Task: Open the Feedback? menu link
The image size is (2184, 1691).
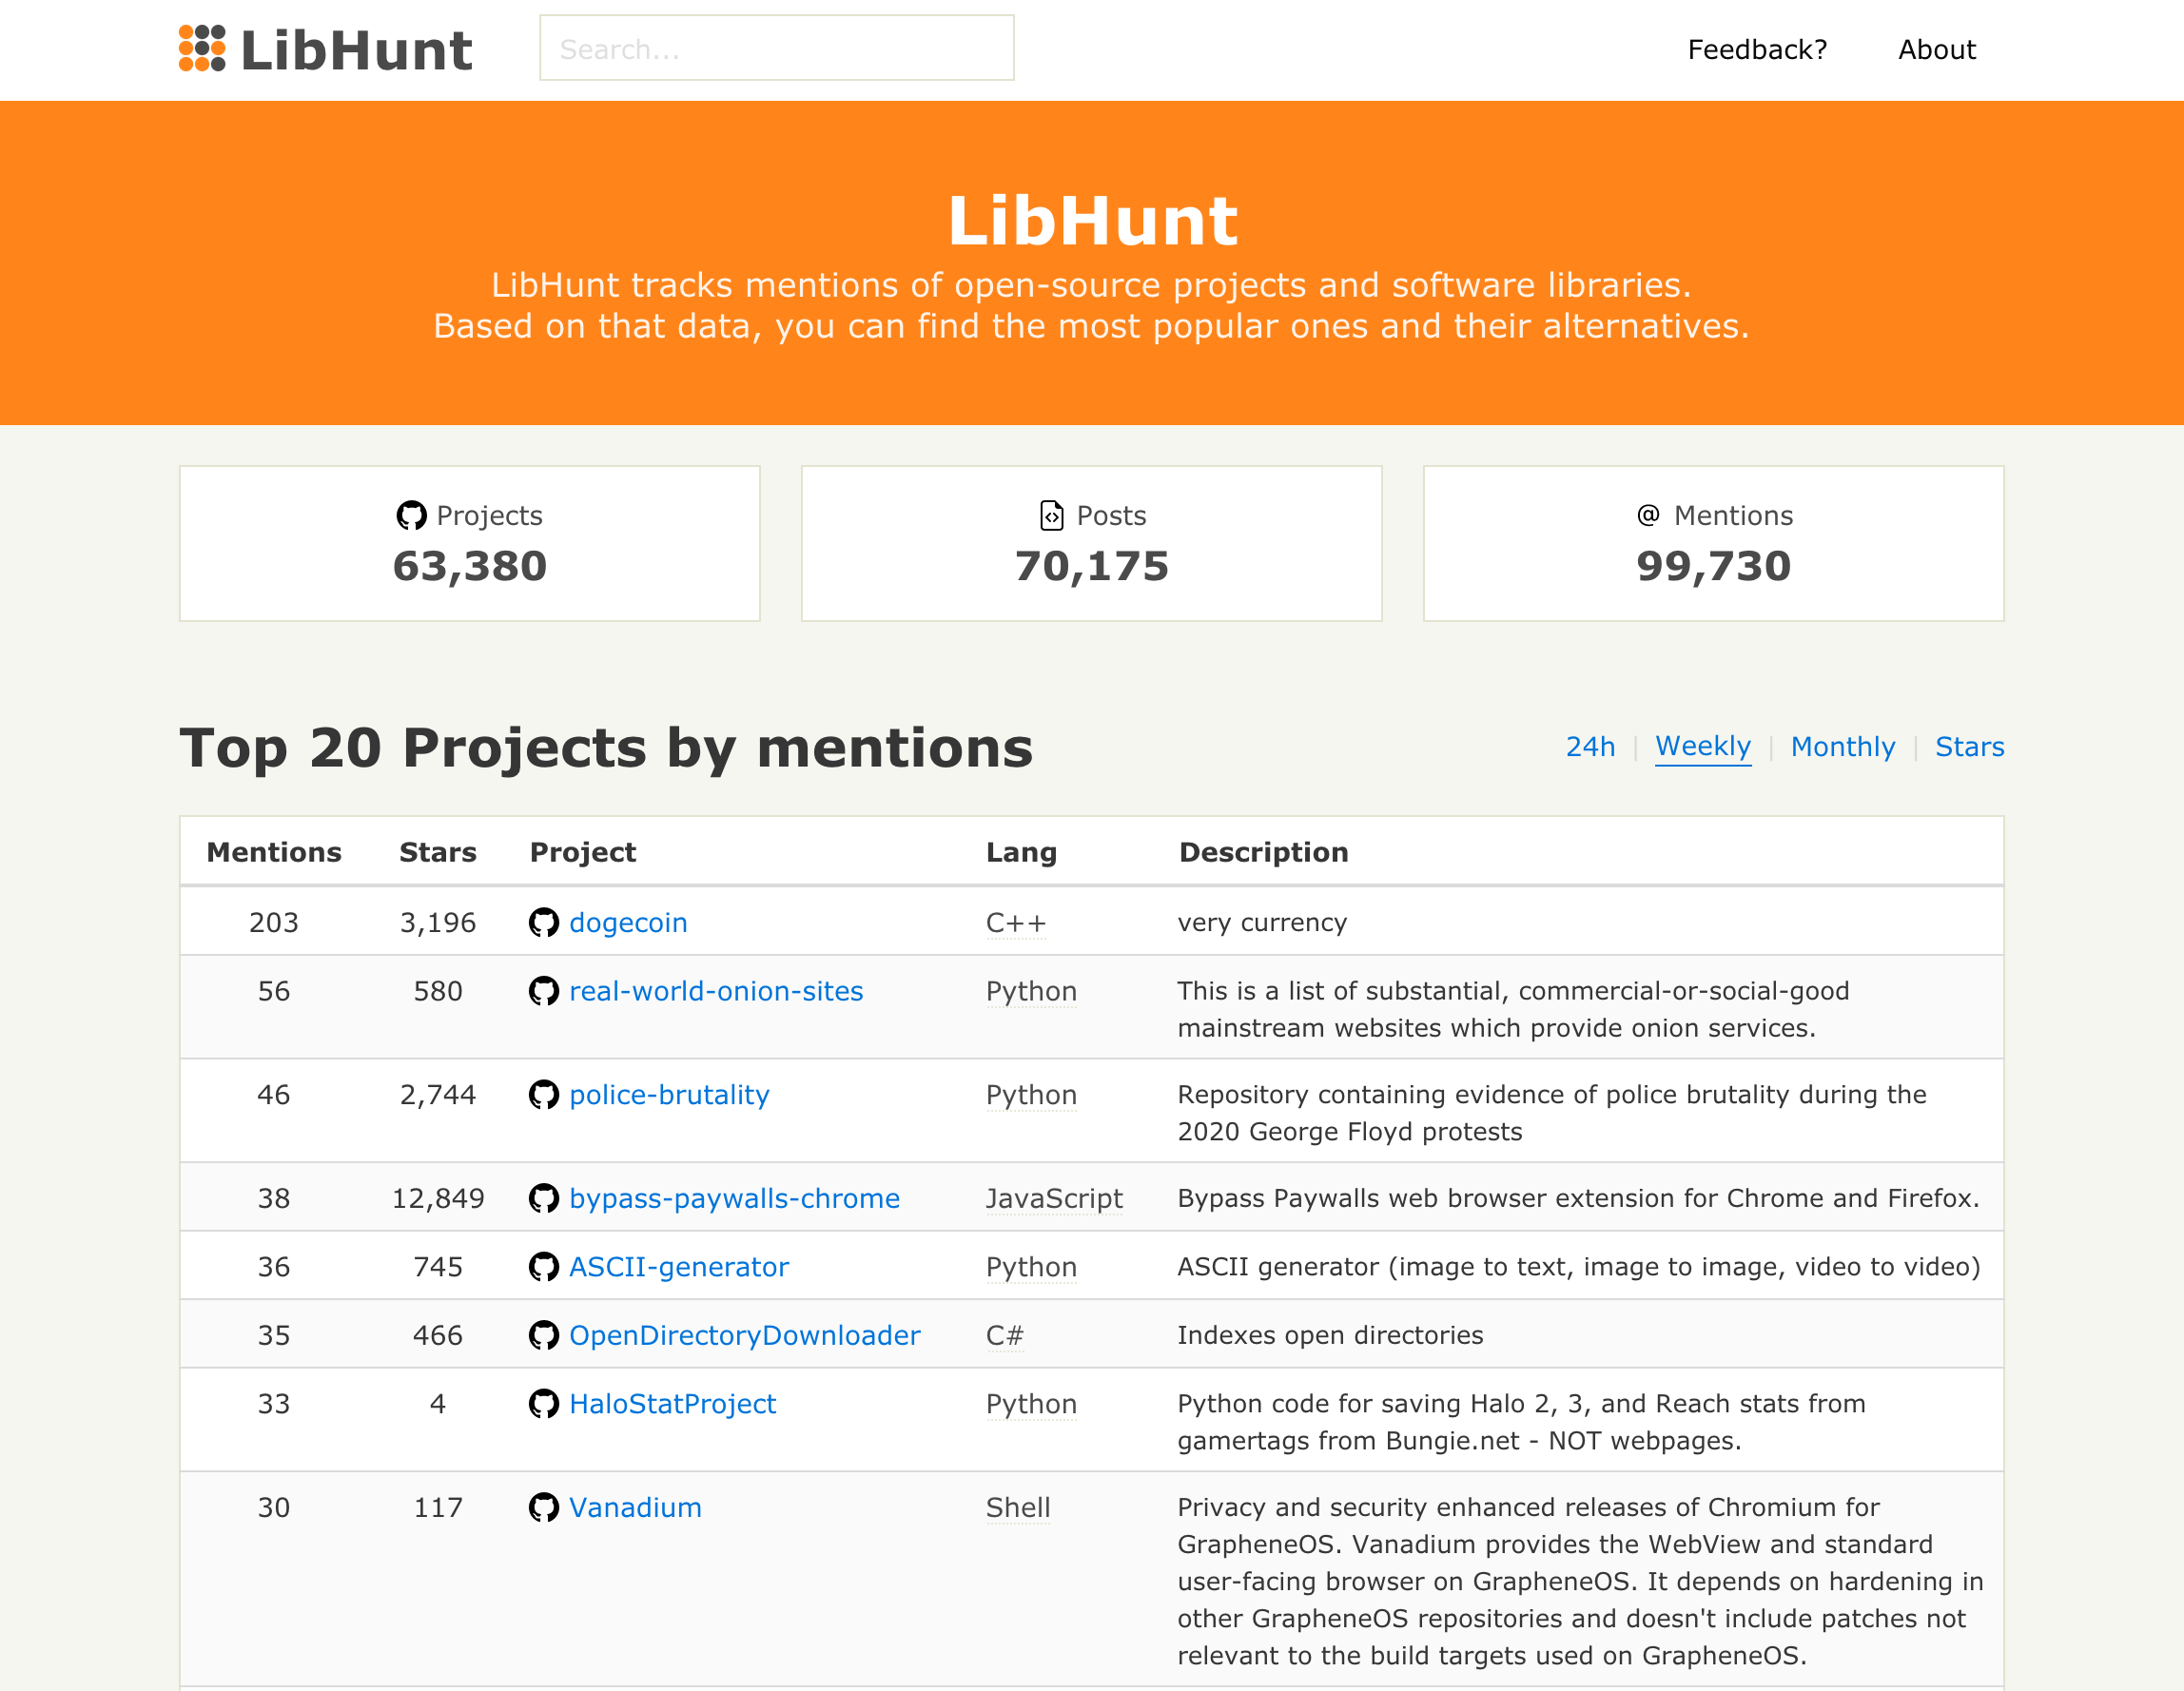Action: pyautogui.click(x=1757, y=50)
